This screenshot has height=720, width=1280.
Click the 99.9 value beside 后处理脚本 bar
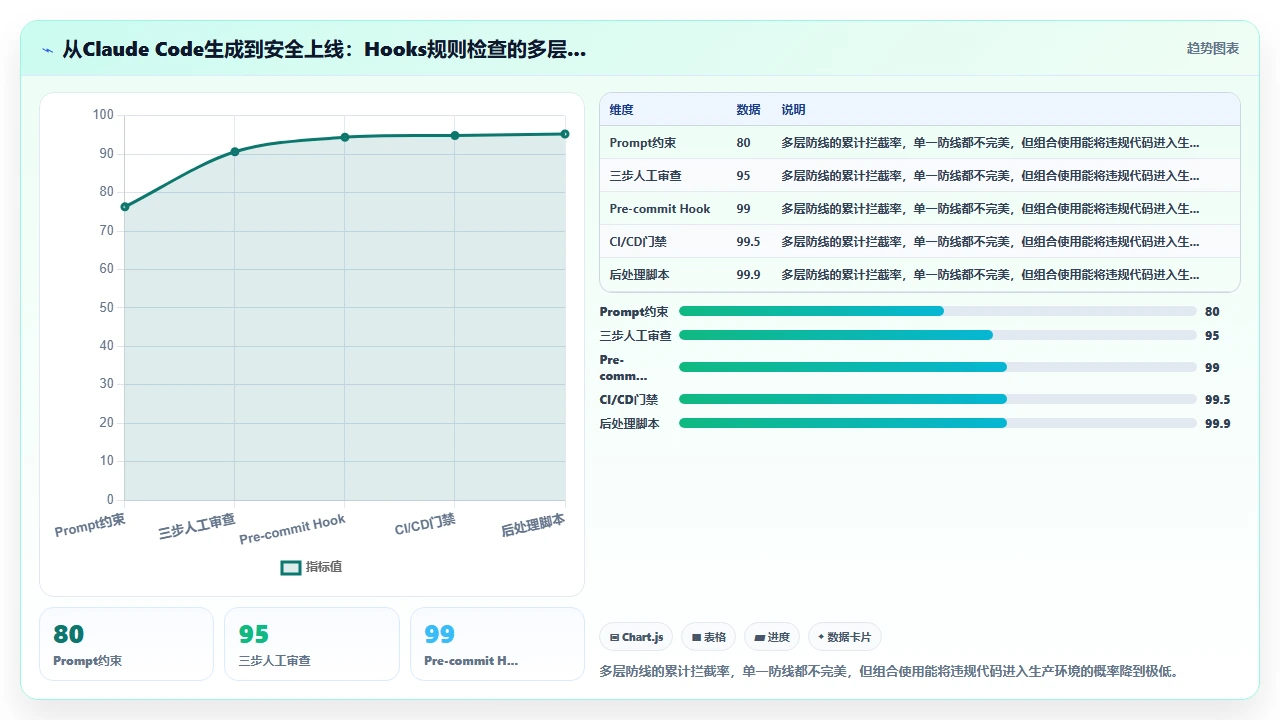pyautogui.click(x=1218, y=423)
